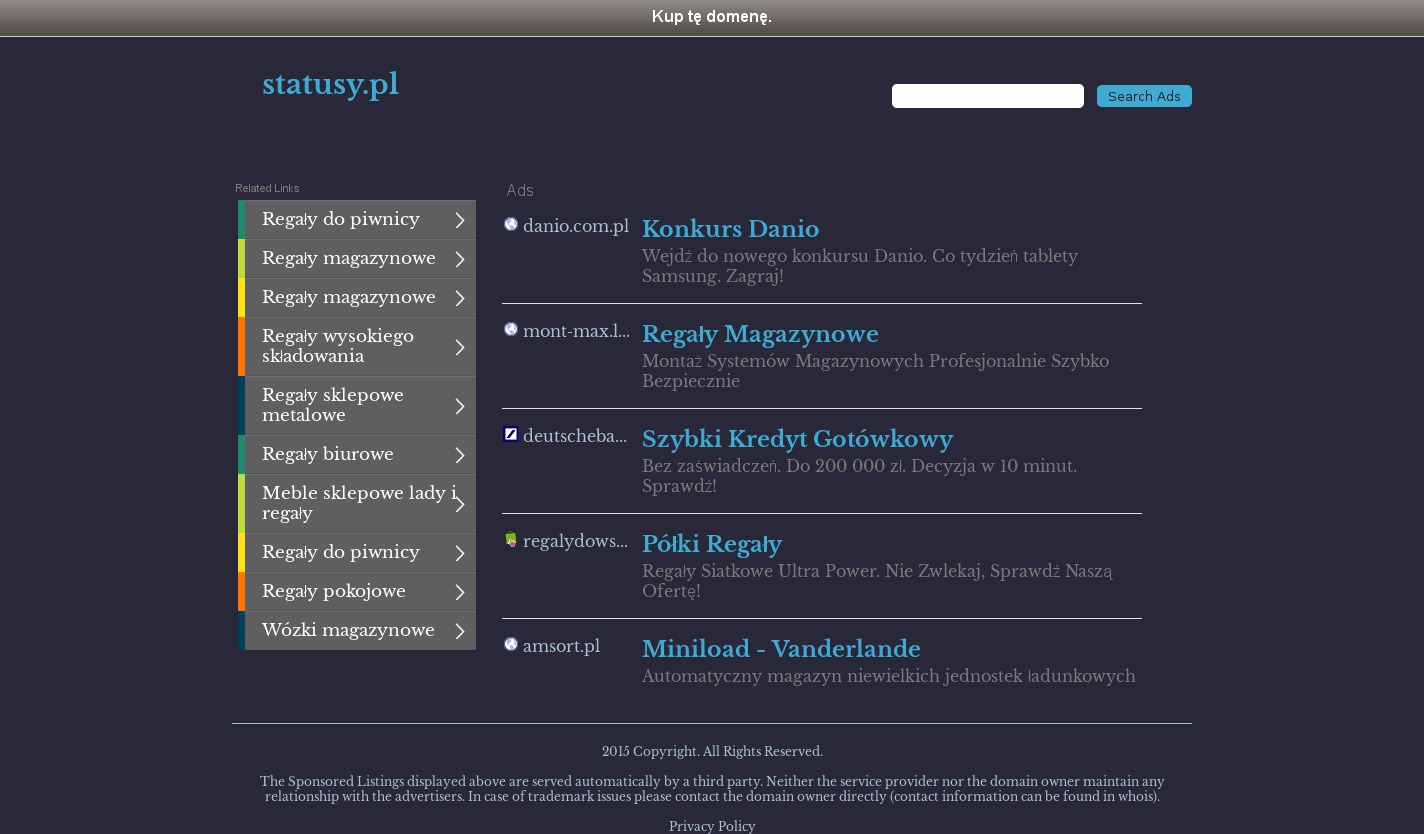Click the Kup tę domenę banner

pyautogui.click(x=711, y=17)
